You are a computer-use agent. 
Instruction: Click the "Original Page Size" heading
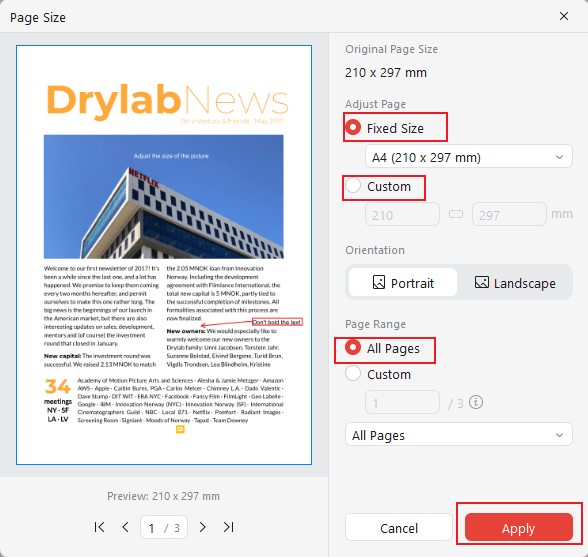pyautogui.click(x=392, y=50)
